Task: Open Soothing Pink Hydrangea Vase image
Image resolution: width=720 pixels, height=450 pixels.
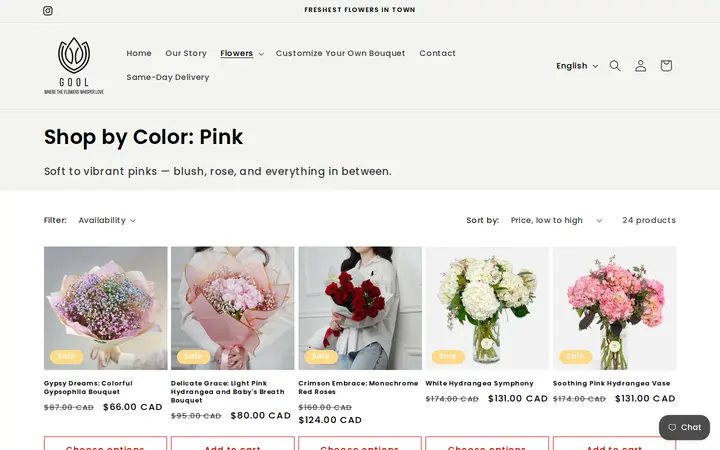Action: click(614, 308)
